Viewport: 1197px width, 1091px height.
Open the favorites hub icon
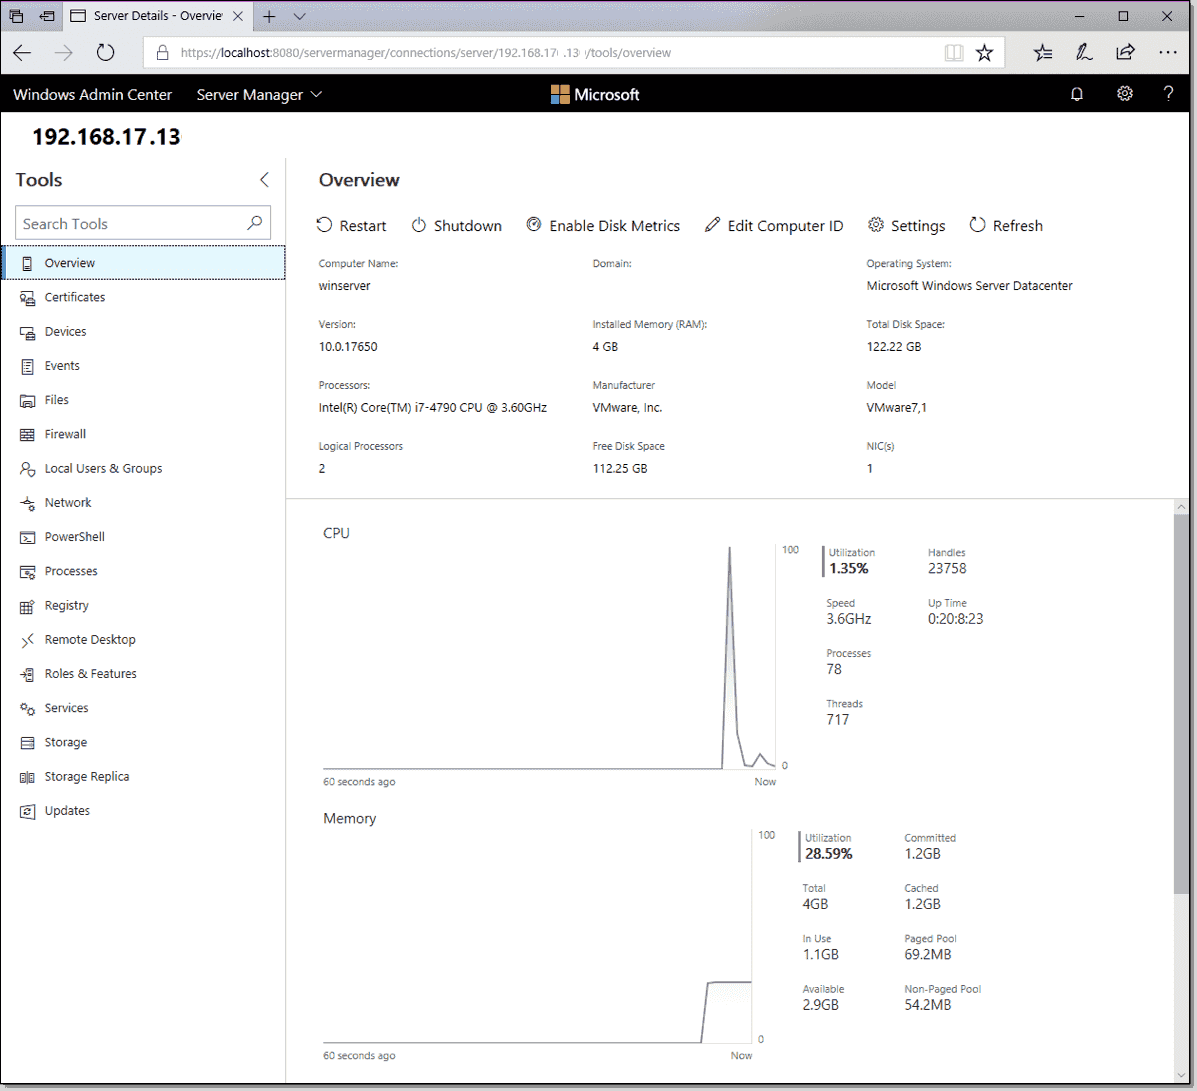[1043, 53]
